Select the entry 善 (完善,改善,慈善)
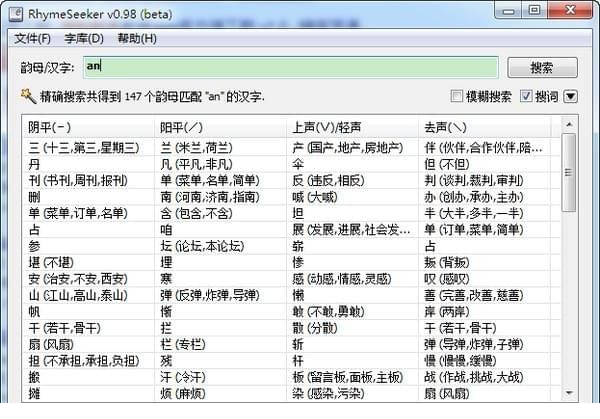The width and height of the screenshot is (600, 419). coord(474,295)
